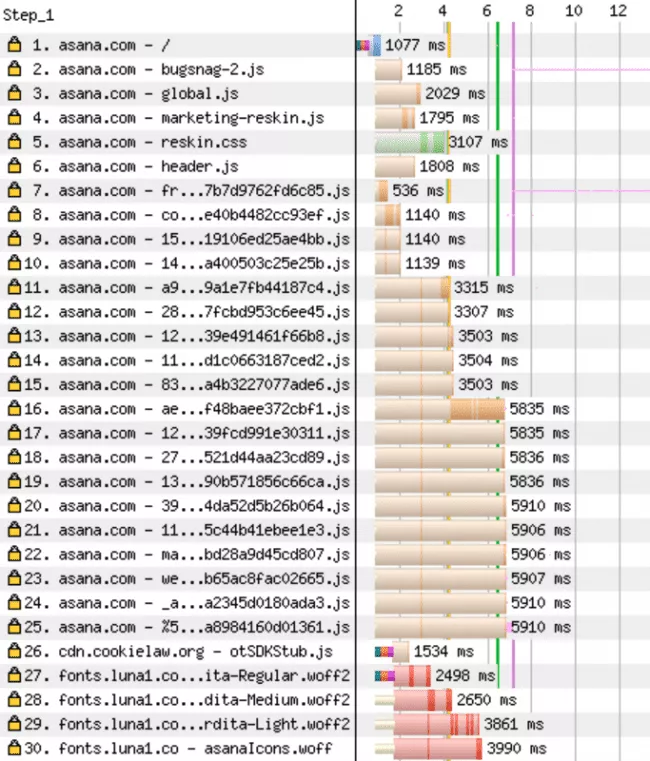Click the lock icon on request 16
Screen dimensions: 650x761
pos(14,409)
